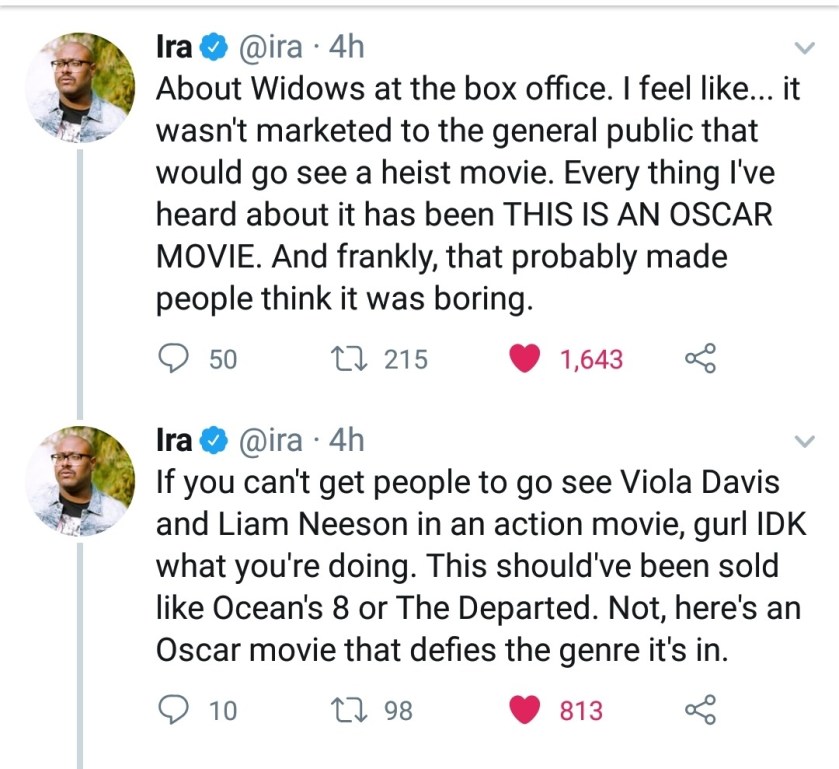Share the Widows box office tweet
The image size is (839, 769).
[701, 359]
